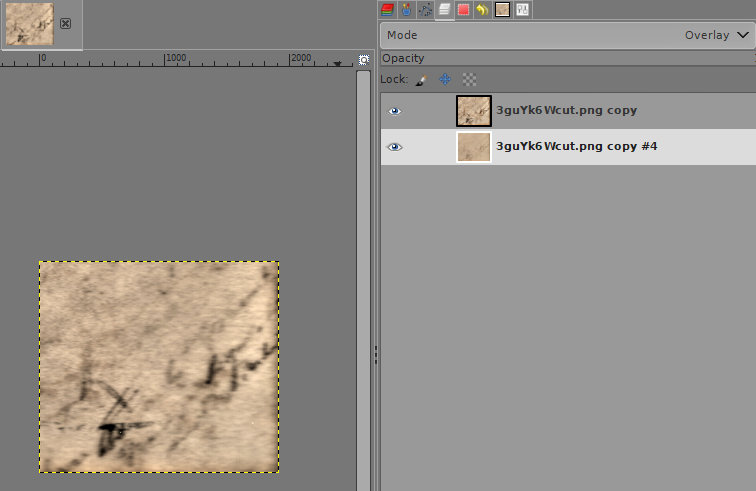The image size is (756, 491).
Task: Click '3guYk6Wcut.png copy #4' layer thumbnail
Action: point(473,147)
